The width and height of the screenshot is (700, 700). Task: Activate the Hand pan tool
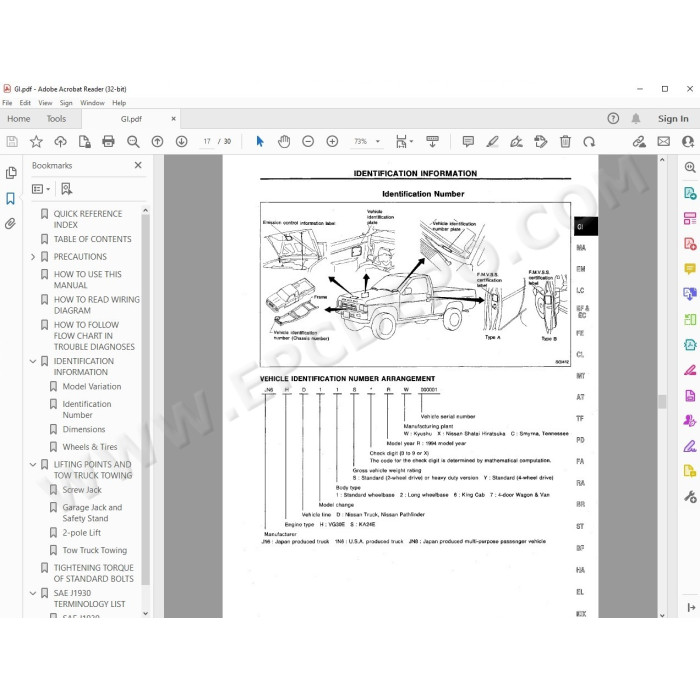point(284,142)
